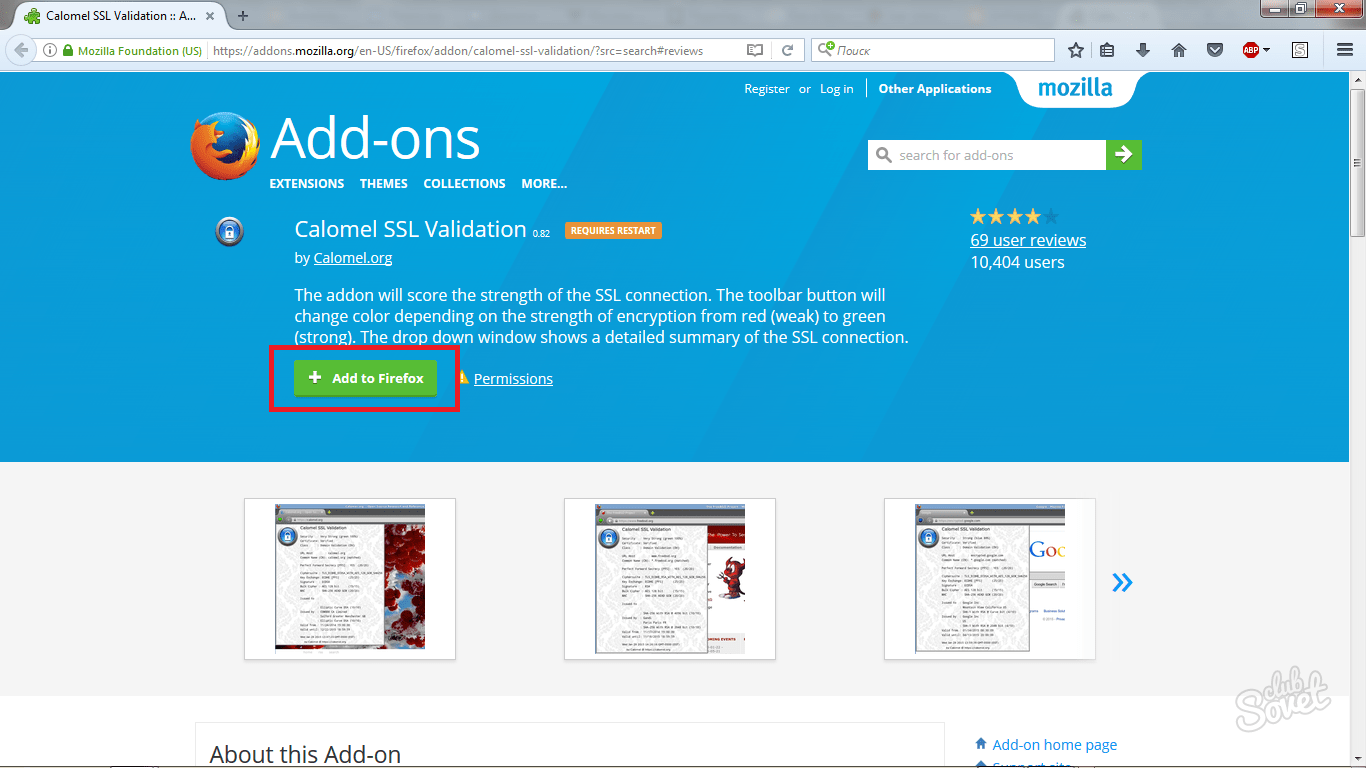The image size is (1366, 768).
Task: Open Adblock Plus dropdown arrow
Action: 1267,50
